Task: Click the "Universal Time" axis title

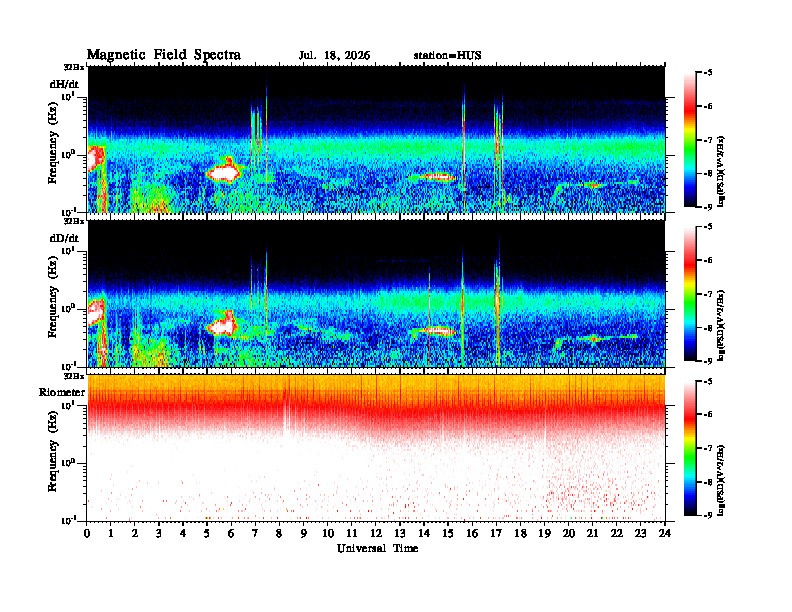Action: coord(378,548)
